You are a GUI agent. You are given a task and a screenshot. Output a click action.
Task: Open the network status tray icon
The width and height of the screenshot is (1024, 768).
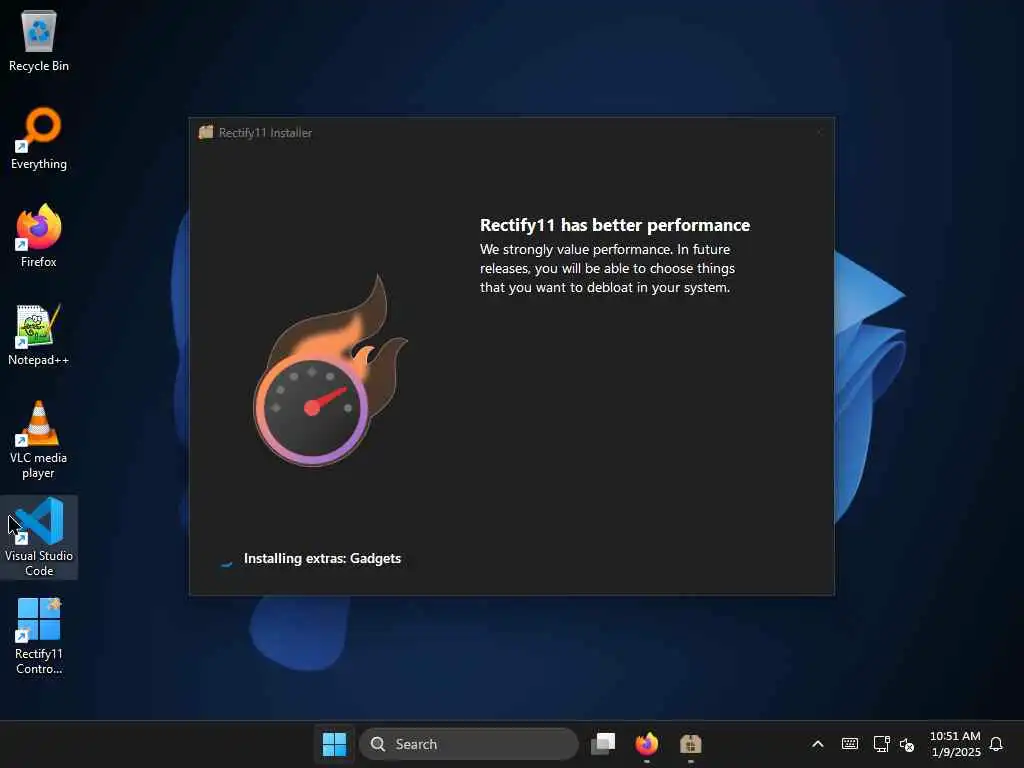click(882, 744)
